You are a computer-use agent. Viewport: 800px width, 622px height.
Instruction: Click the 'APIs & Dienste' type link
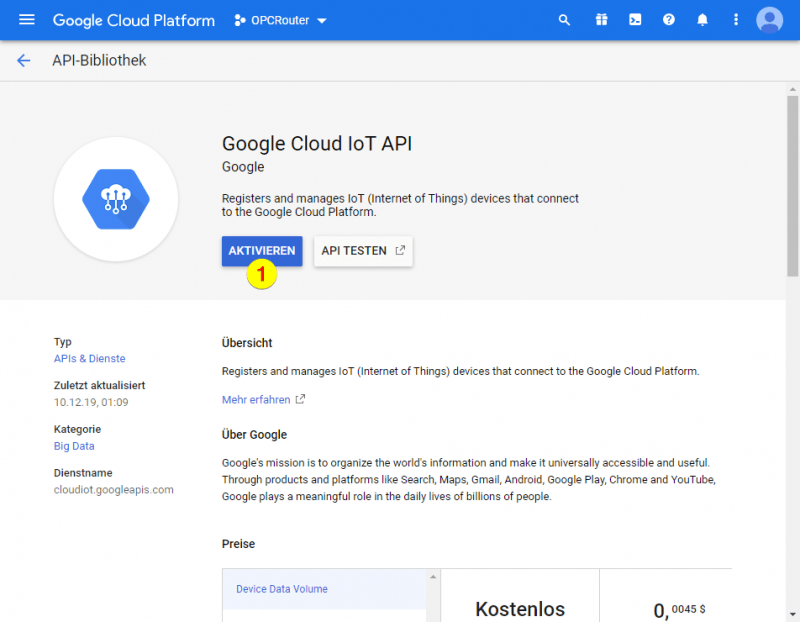click(89, 358)
